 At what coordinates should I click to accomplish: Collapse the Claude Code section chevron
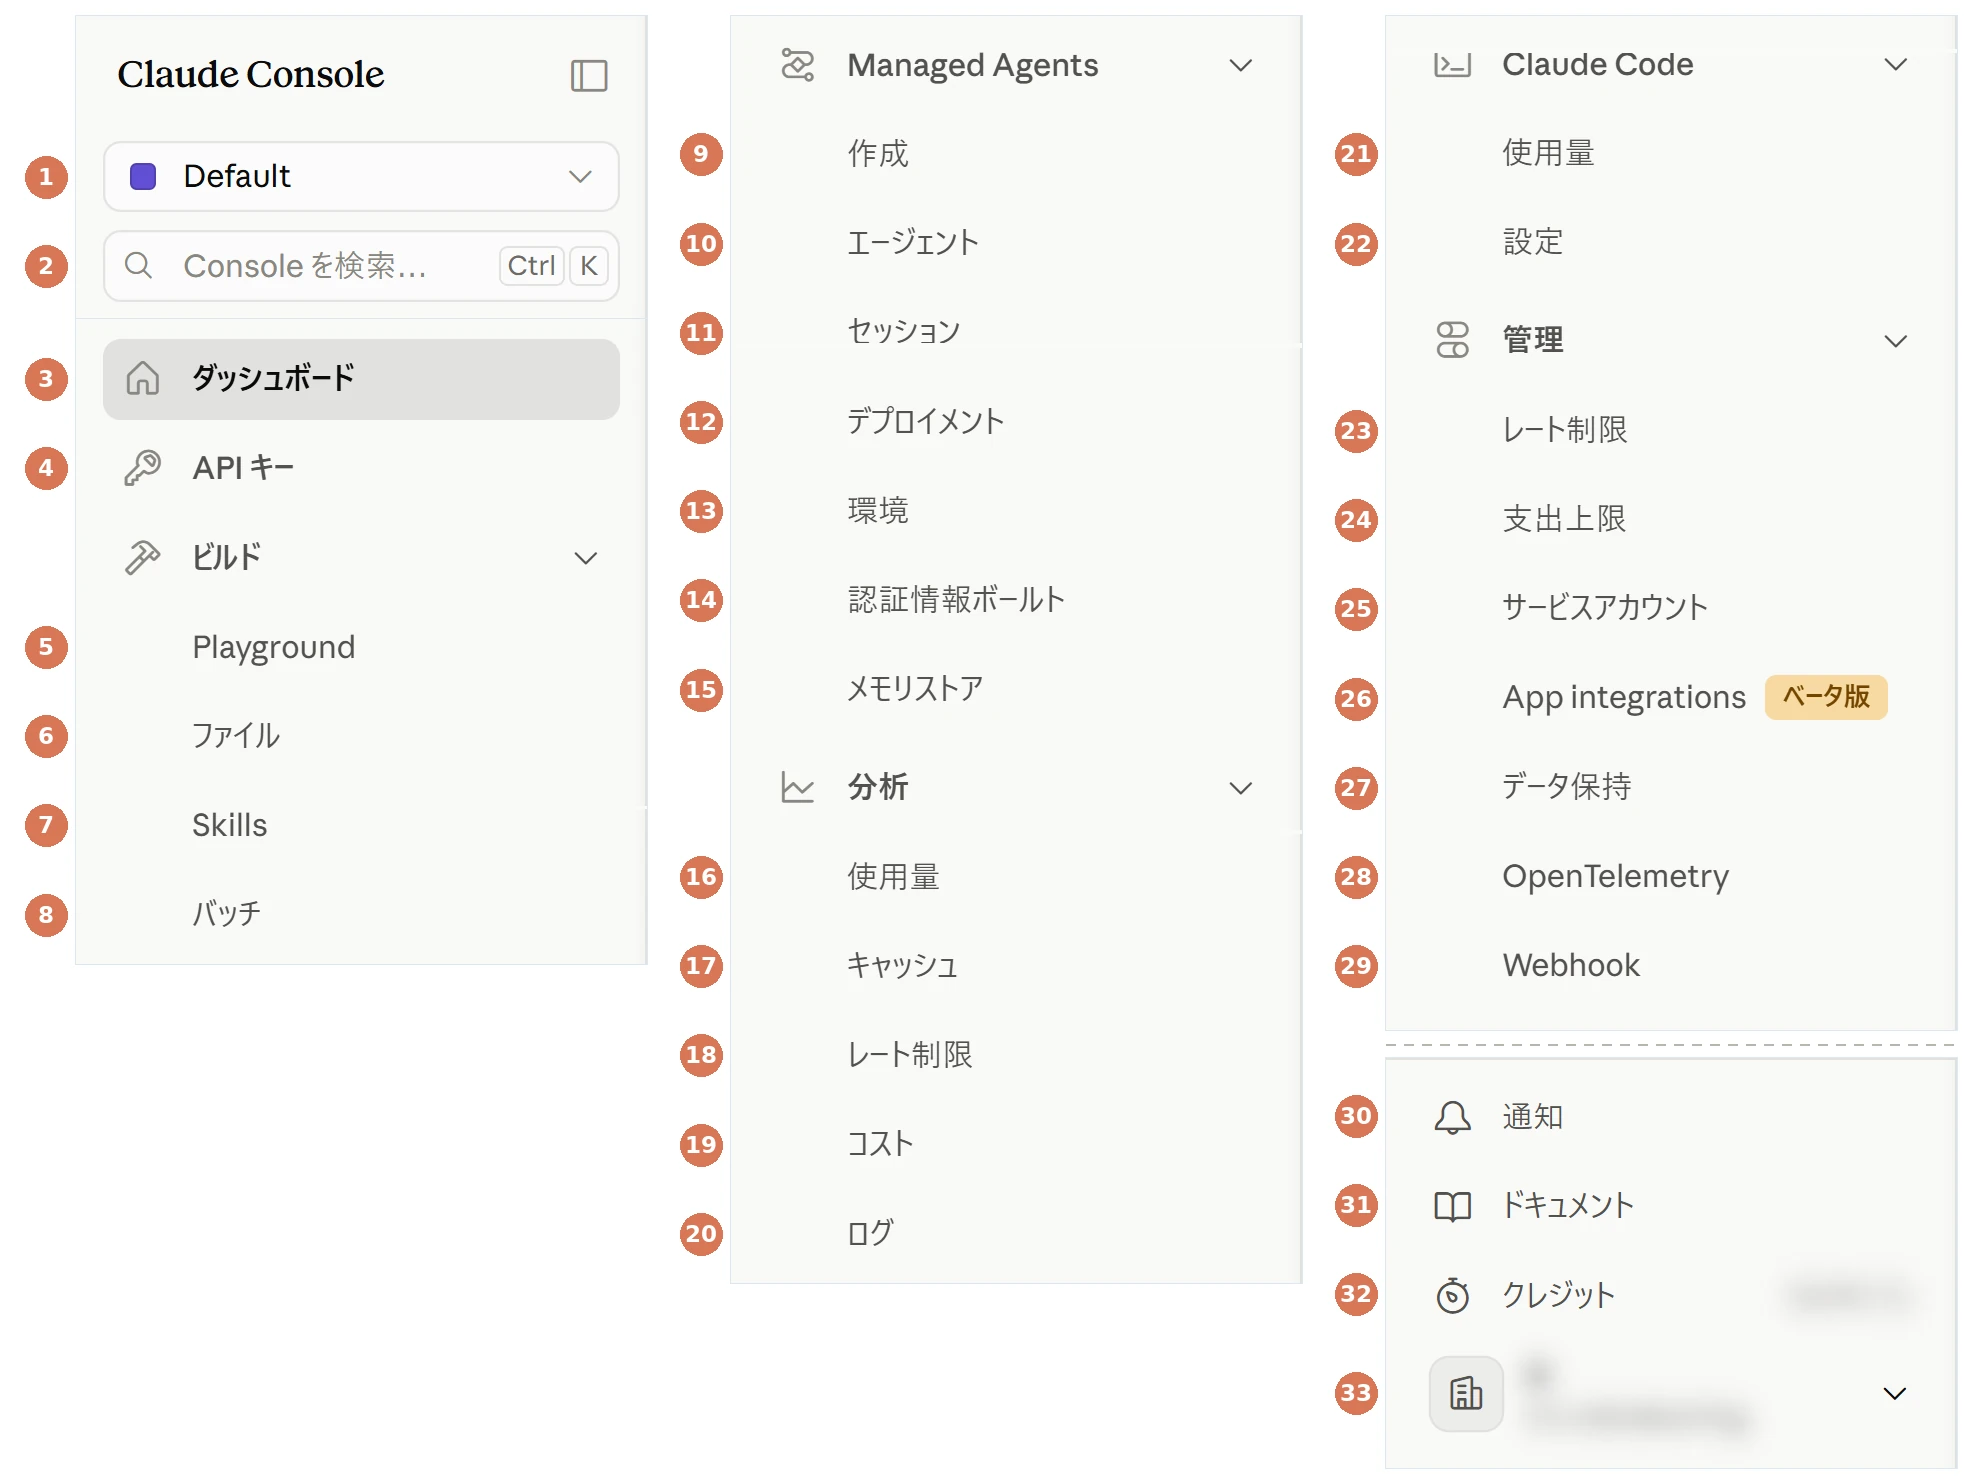click(1896, 65)
